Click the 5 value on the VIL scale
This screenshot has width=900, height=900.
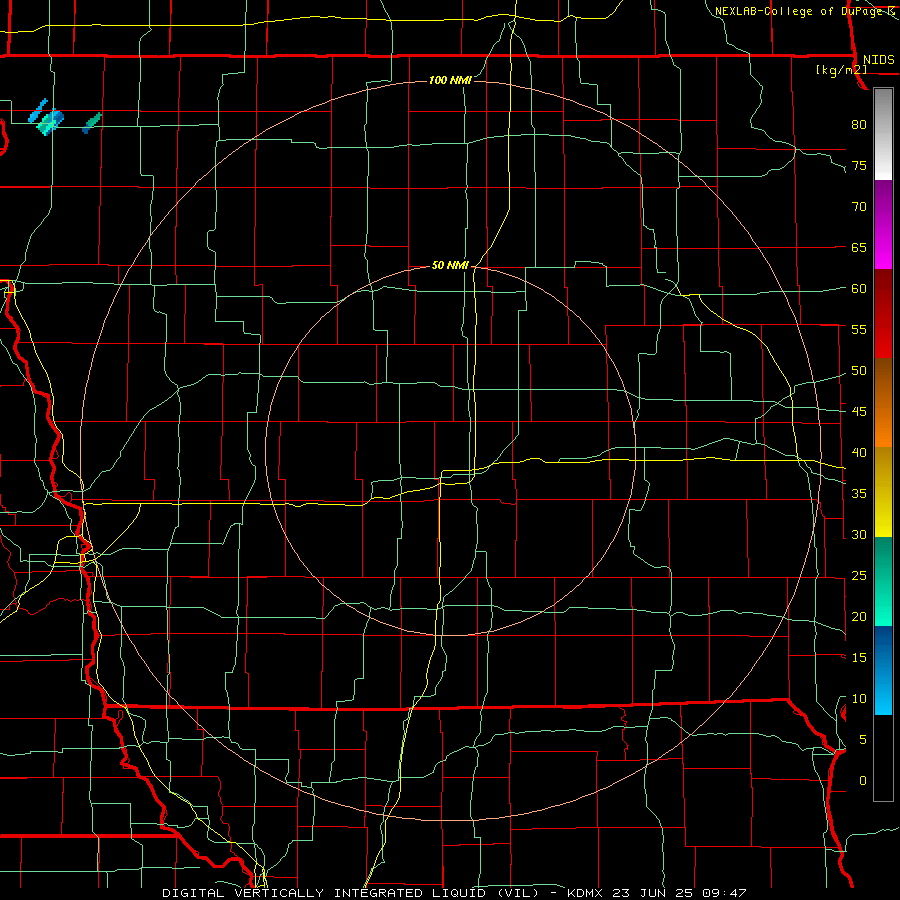pos(863,739)
